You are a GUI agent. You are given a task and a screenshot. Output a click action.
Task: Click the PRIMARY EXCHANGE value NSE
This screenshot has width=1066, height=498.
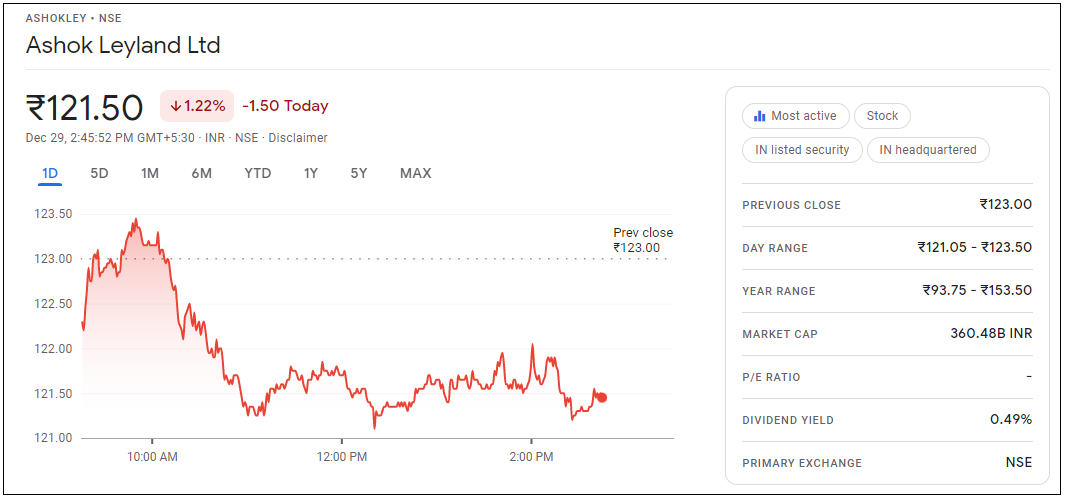point(1018,463)
